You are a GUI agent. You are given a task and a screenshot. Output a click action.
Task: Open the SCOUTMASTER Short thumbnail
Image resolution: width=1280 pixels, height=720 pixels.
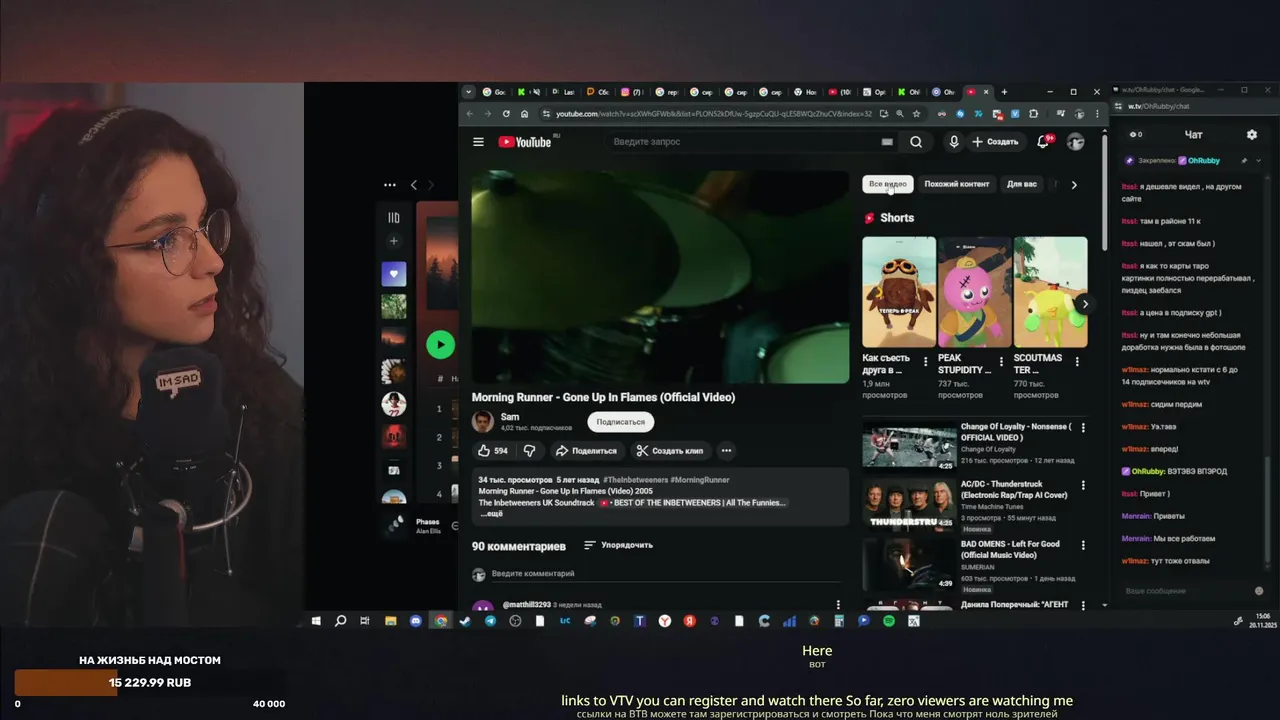point(1051,292)
